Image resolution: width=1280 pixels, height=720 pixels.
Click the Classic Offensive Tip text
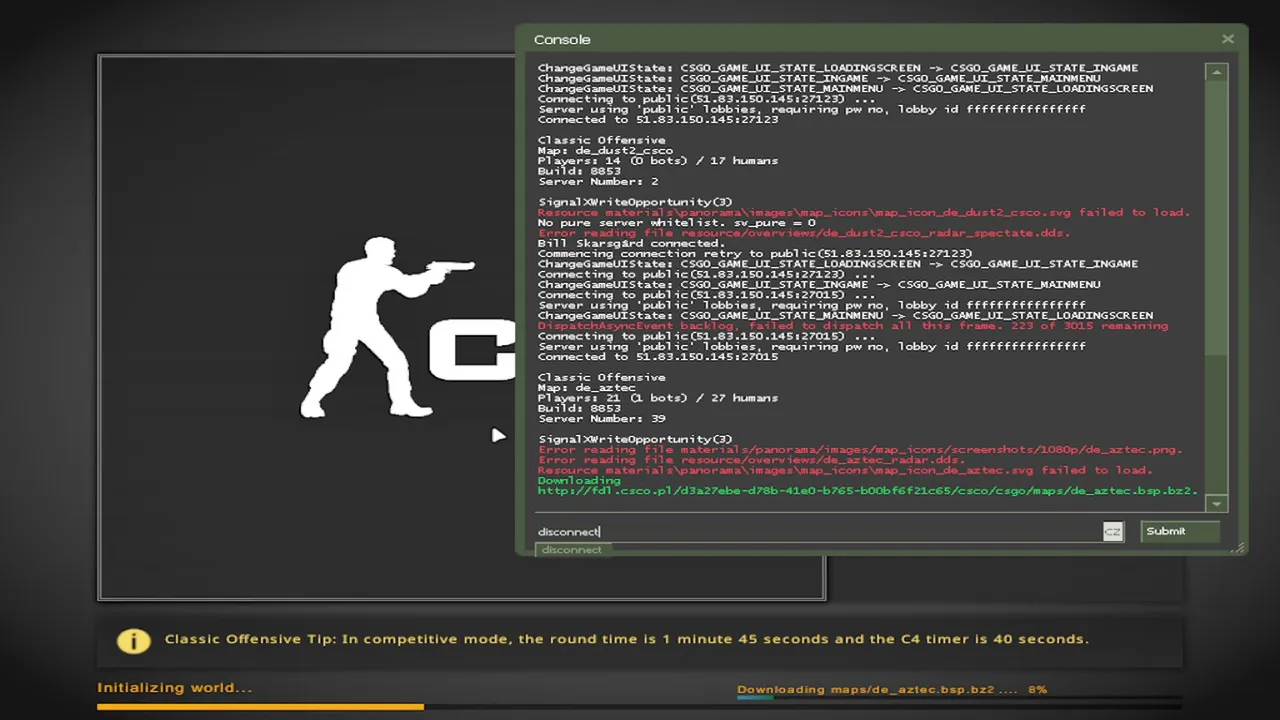[x=627, y=639]
